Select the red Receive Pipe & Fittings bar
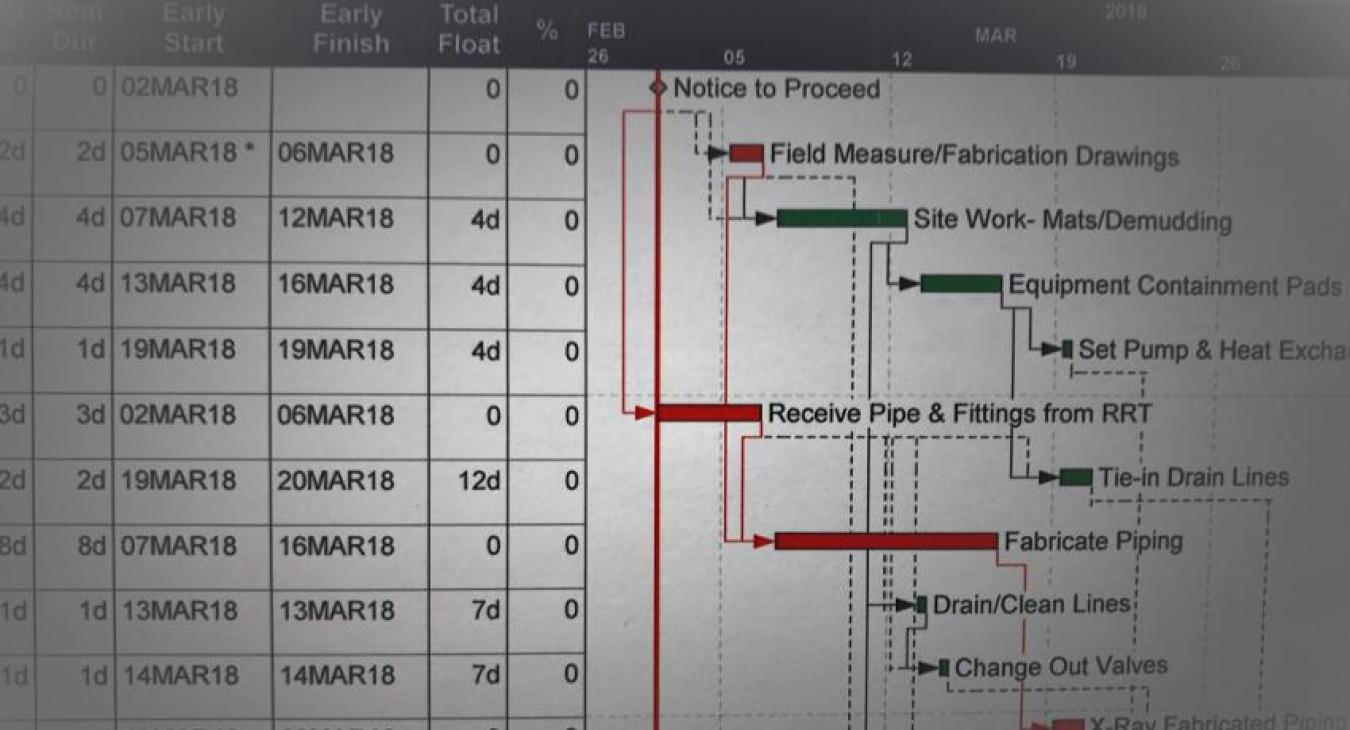 click(x=709, y=413)
